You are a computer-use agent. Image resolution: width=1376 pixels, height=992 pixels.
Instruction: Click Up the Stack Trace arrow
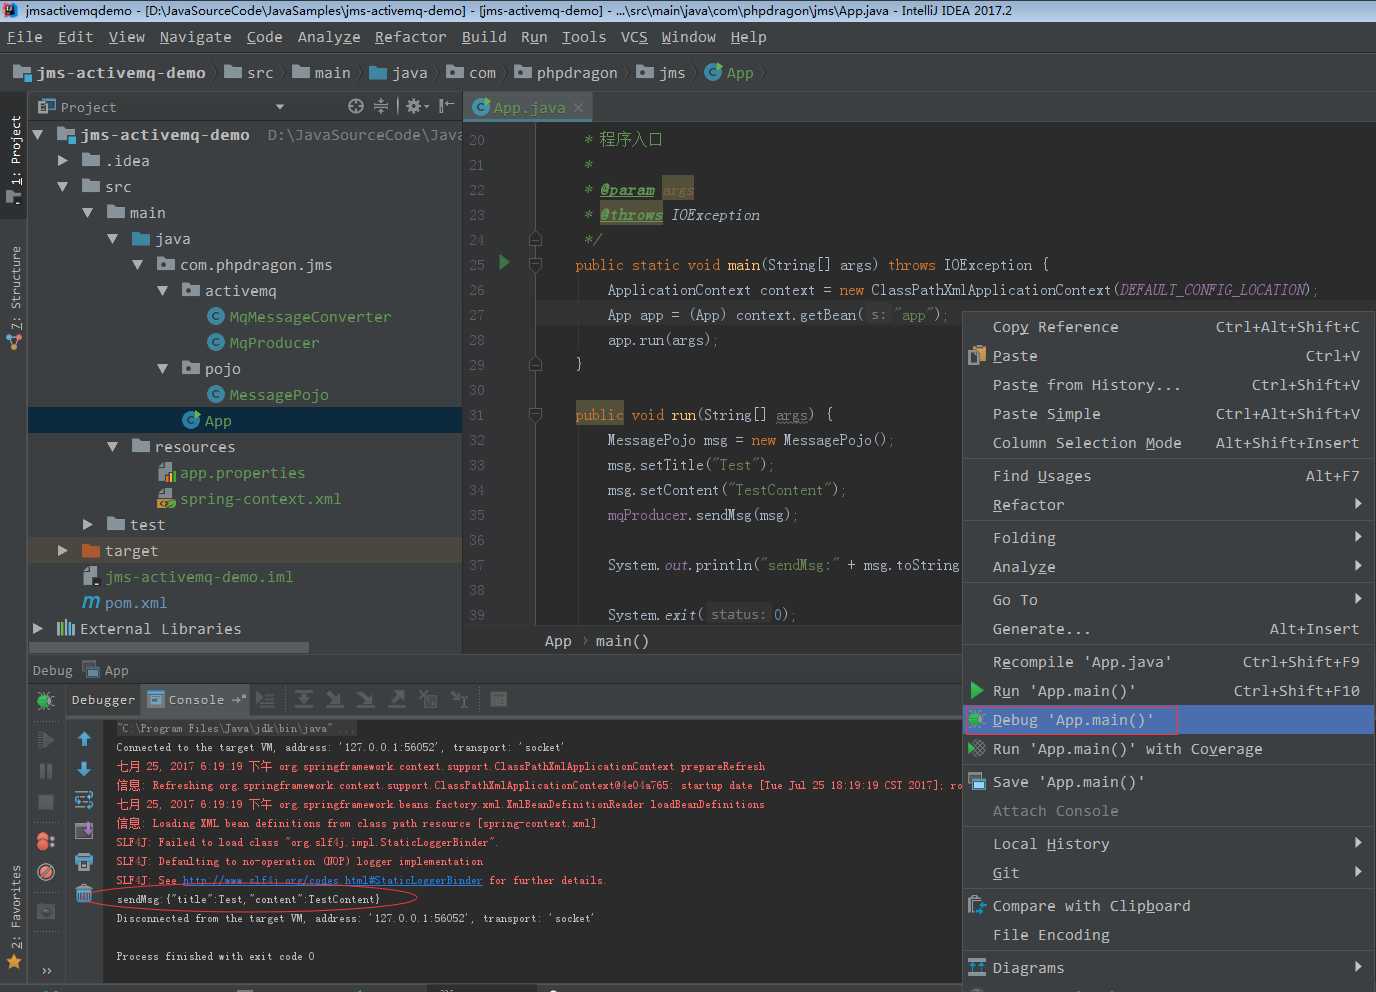click(x=84, y=739)
